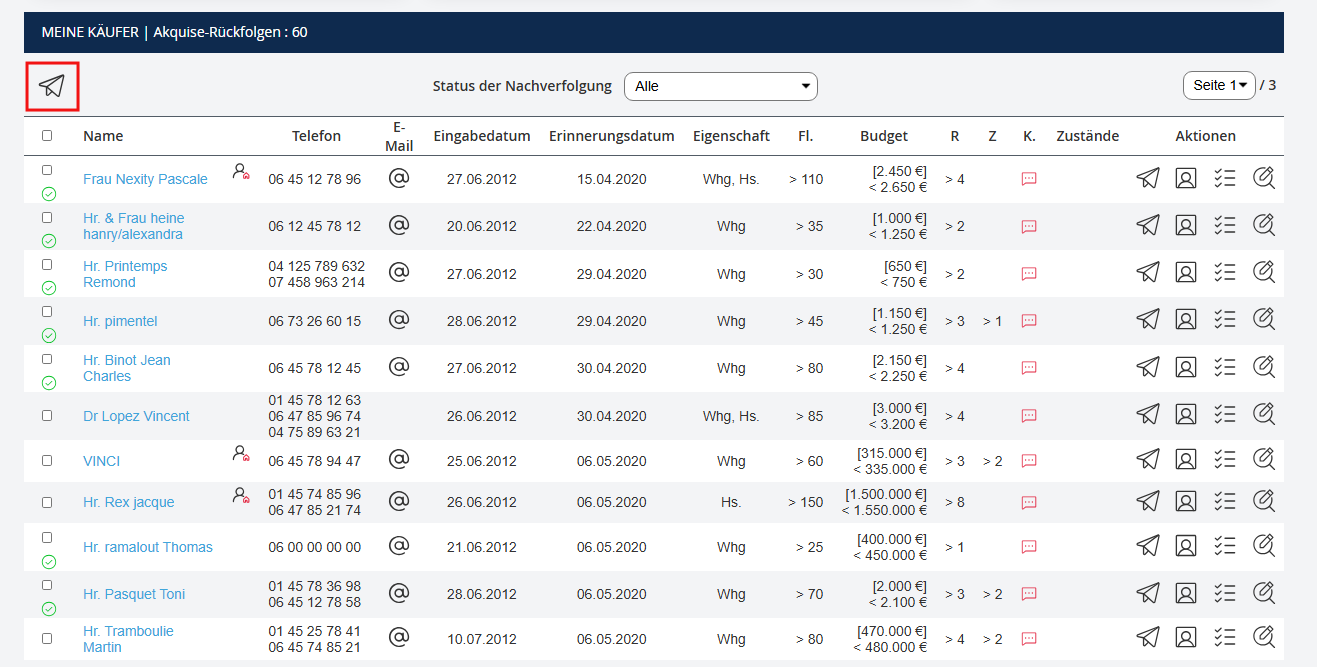Click the send icon for Hr. Tramboulie Martin
The height and width of the screenshot is (667, 1317).
1148,638
